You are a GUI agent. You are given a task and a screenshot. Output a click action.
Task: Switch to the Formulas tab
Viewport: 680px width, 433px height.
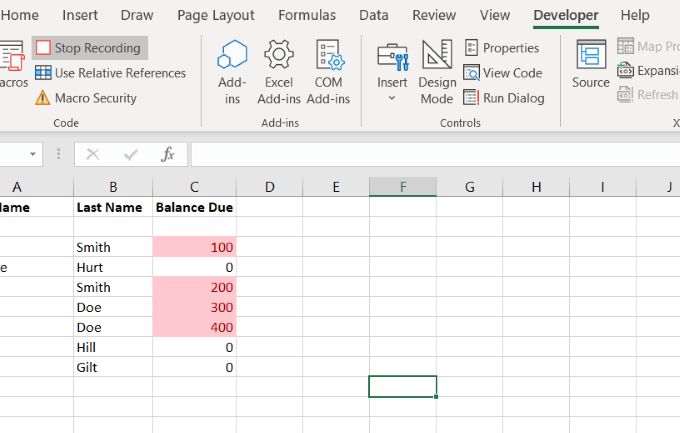coord(307,15)
